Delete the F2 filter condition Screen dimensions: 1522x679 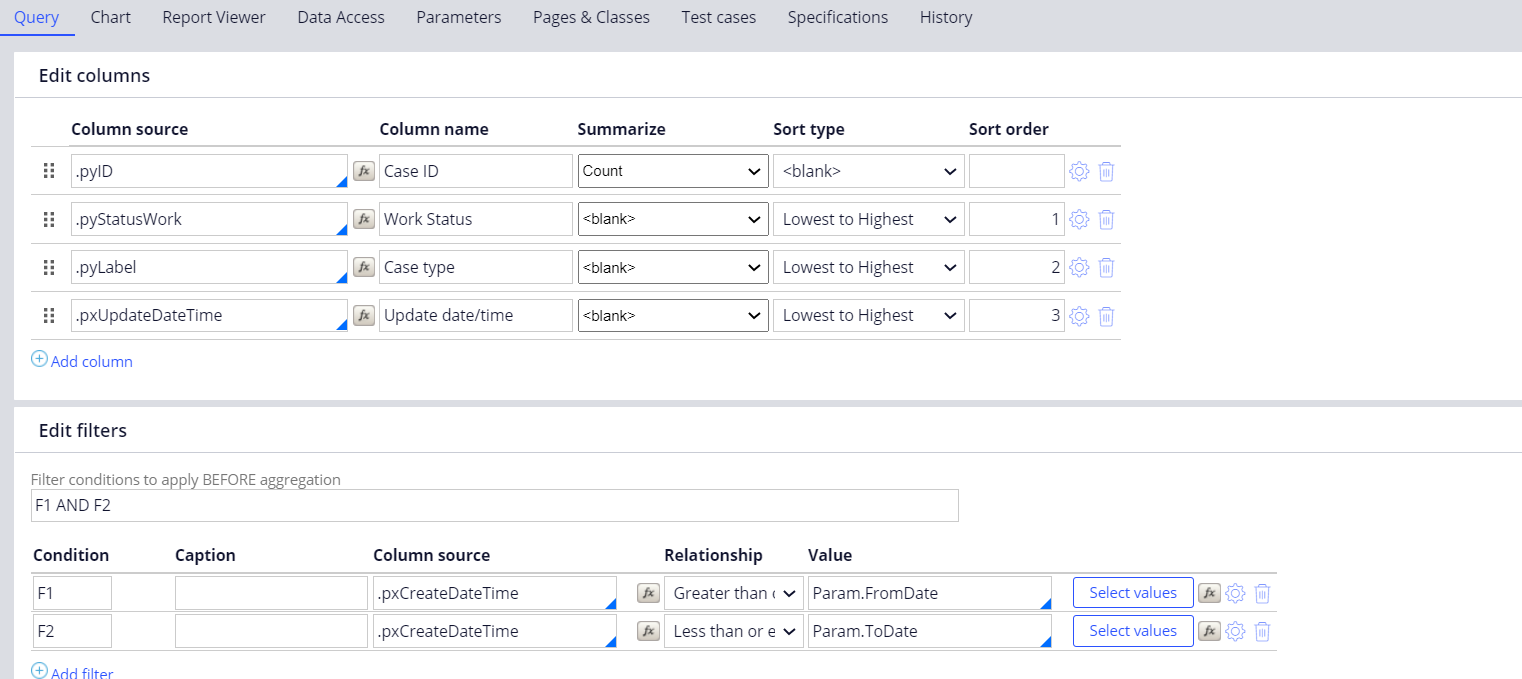click(1262, 631)
